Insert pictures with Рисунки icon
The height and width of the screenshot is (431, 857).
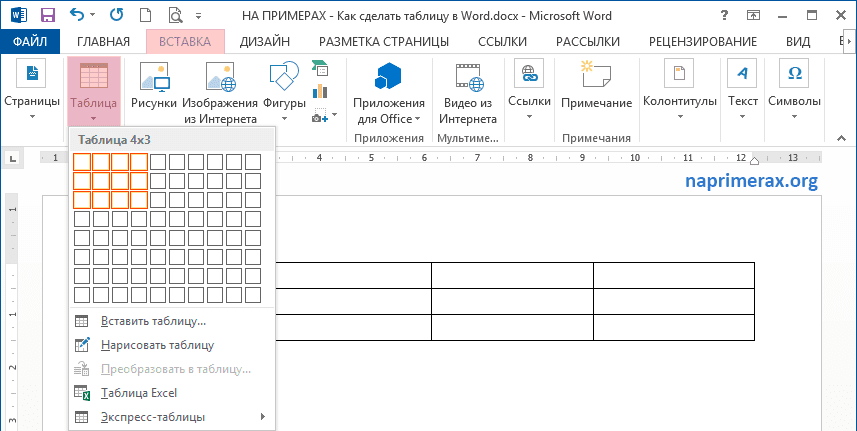(155, 76)
